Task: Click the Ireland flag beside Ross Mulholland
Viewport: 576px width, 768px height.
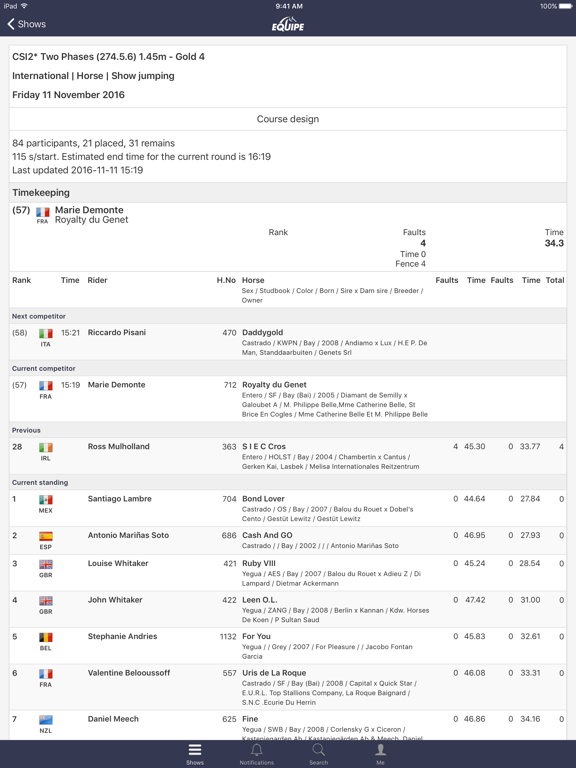Action: coord(46,448)
